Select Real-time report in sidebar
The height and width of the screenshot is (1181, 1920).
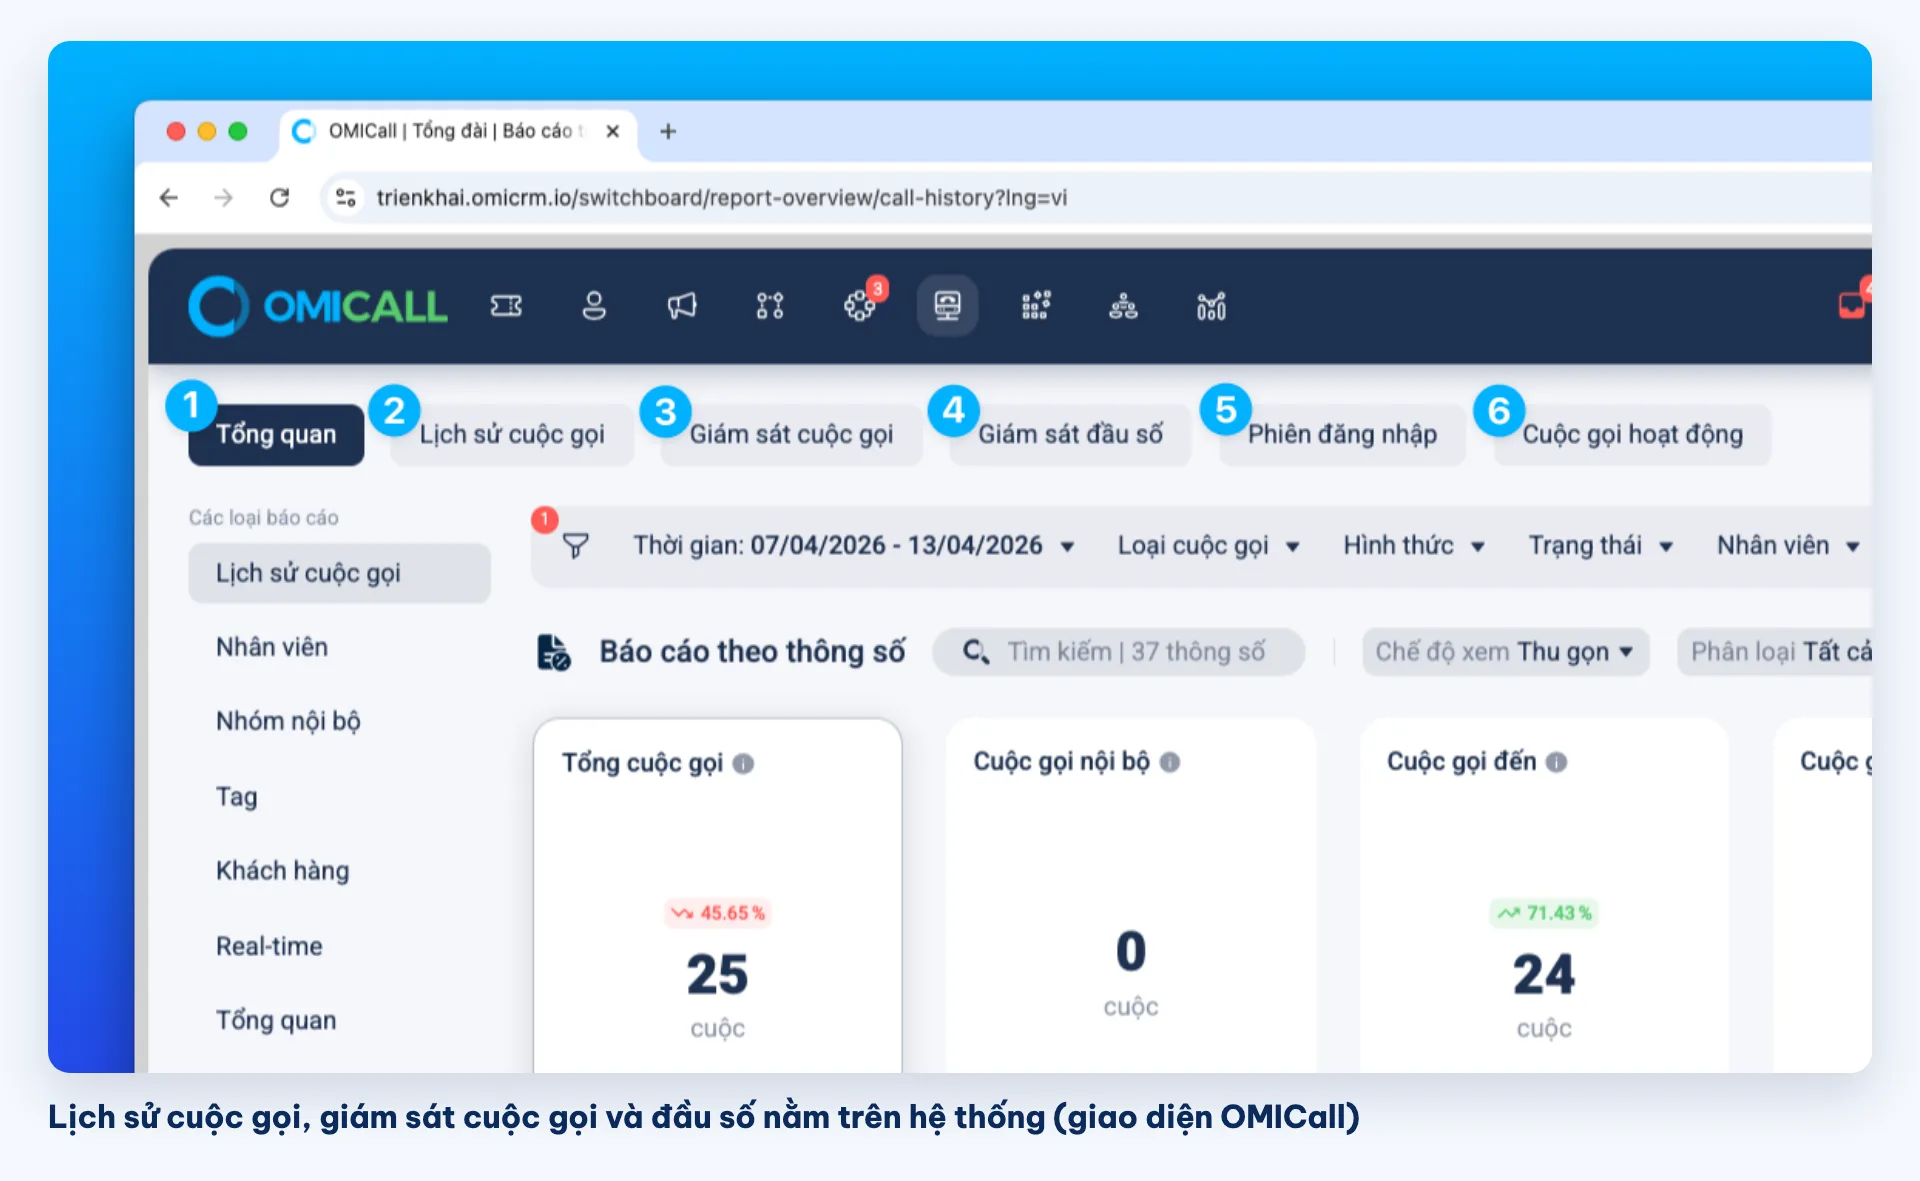269,946
